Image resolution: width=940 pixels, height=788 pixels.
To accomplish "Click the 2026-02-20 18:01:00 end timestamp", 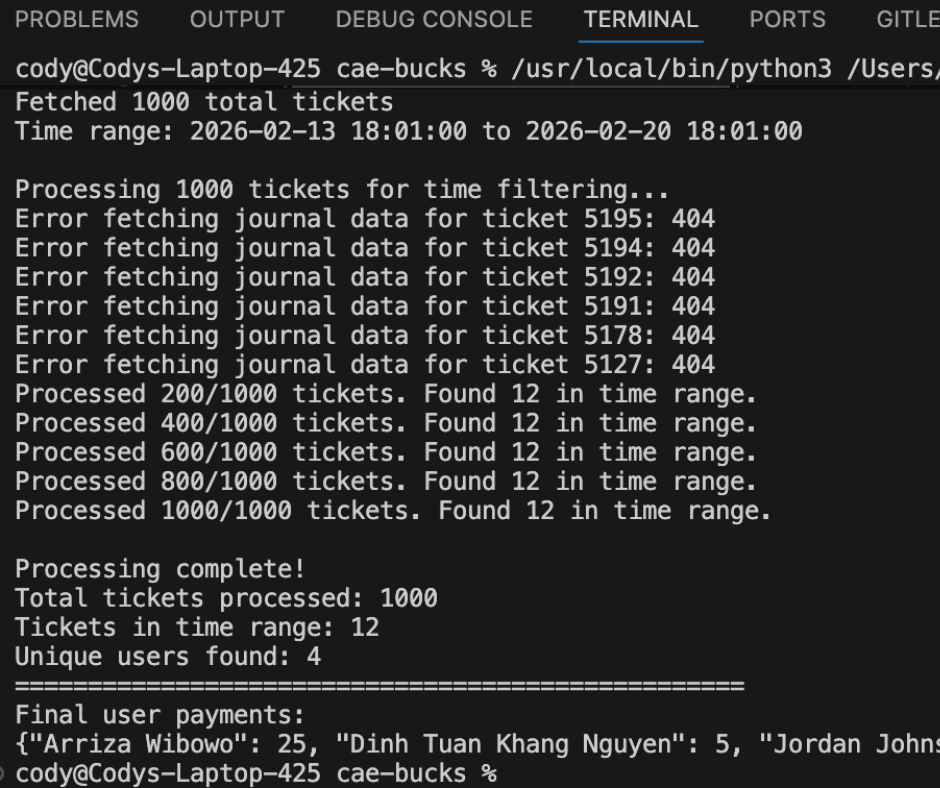I will 664,131.
